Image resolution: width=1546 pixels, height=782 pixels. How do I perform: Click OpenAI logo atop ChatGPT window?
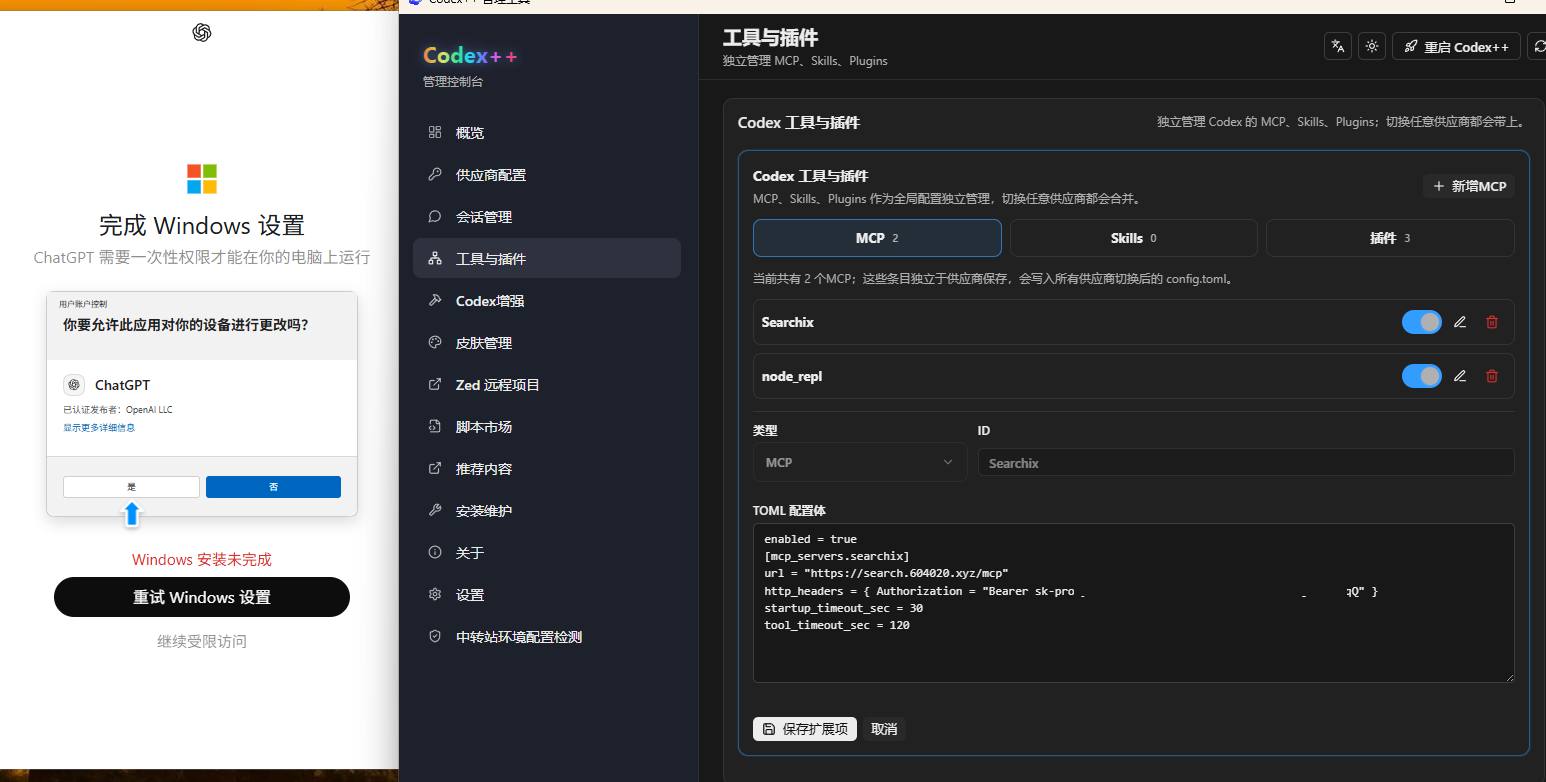[202, 33]
